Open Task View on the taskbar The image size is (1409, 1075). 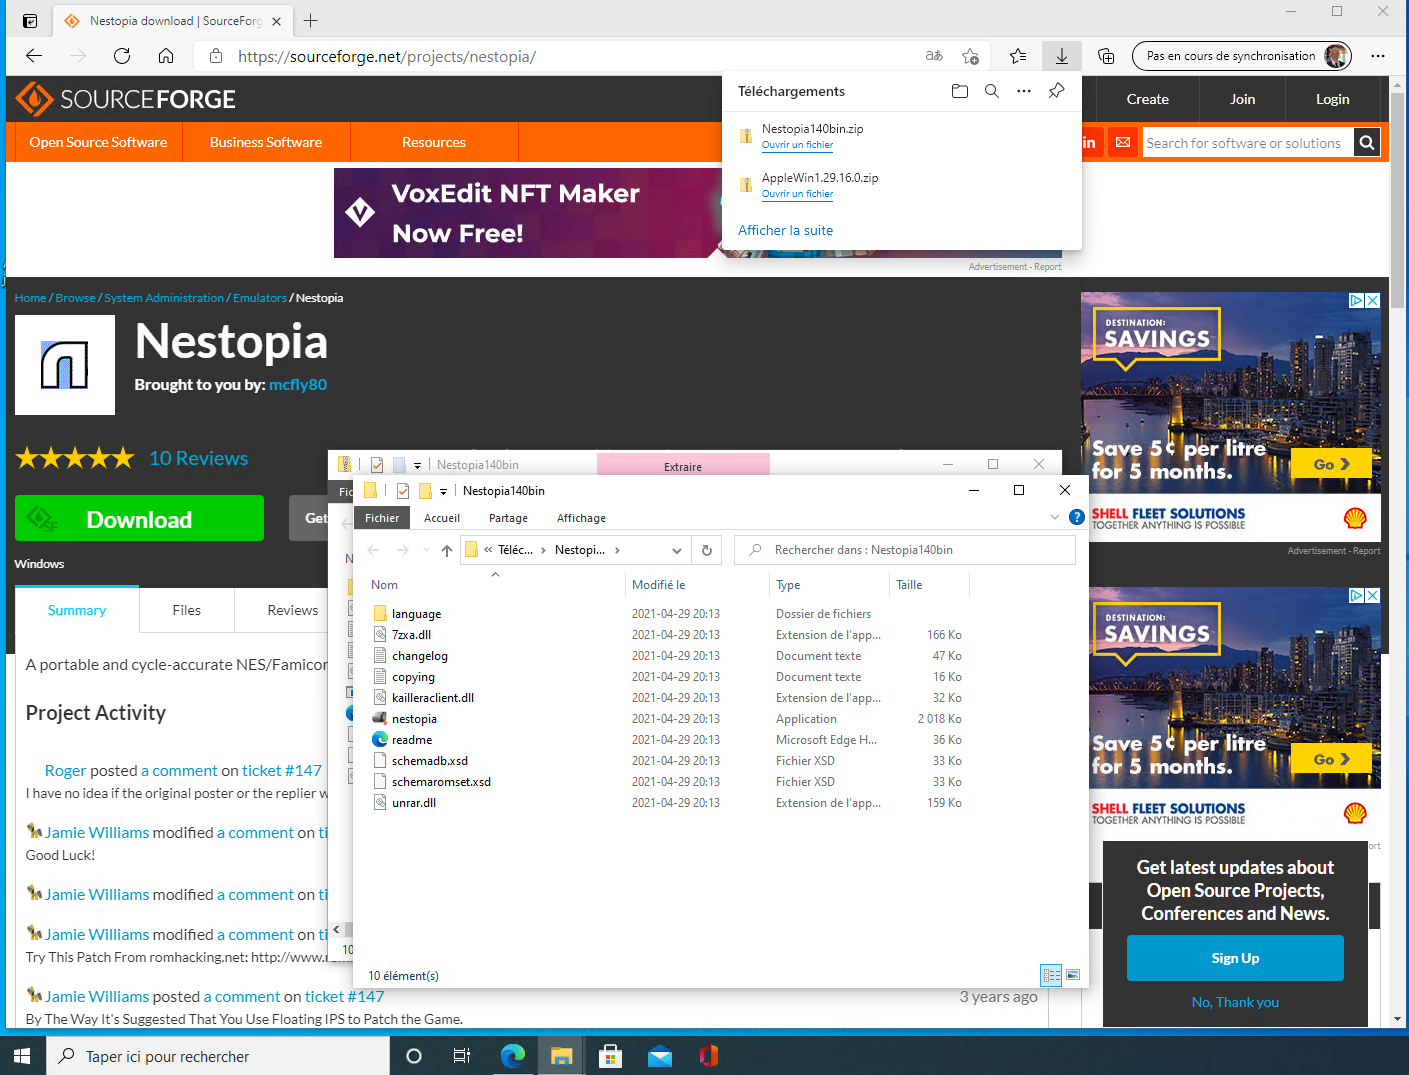click(x=462, y=1056)
